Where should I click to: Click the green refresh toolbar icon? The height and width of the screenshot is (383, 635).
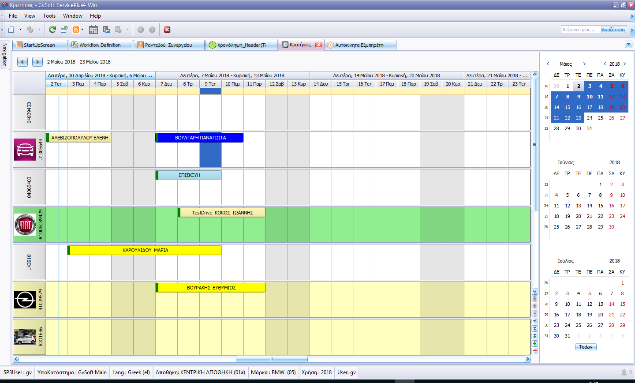click(52, 30)
